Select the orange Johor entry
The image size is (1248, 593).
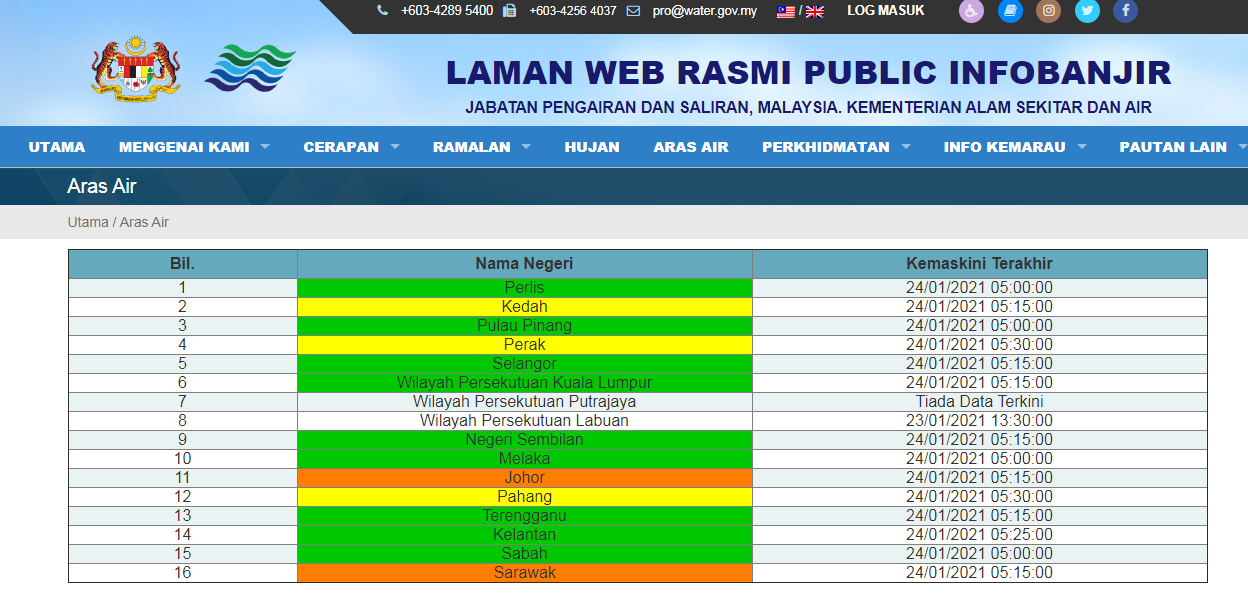click(525, 478)
